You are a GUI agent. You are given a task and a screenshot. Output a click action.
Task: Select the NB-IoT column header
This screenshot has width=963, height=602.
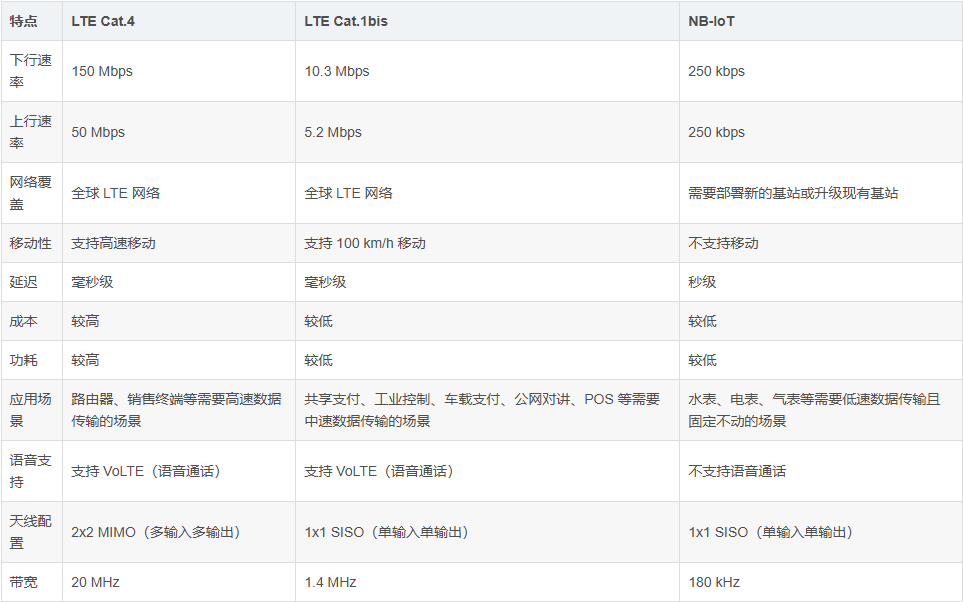pyautogui.click(x=711, y=21)
